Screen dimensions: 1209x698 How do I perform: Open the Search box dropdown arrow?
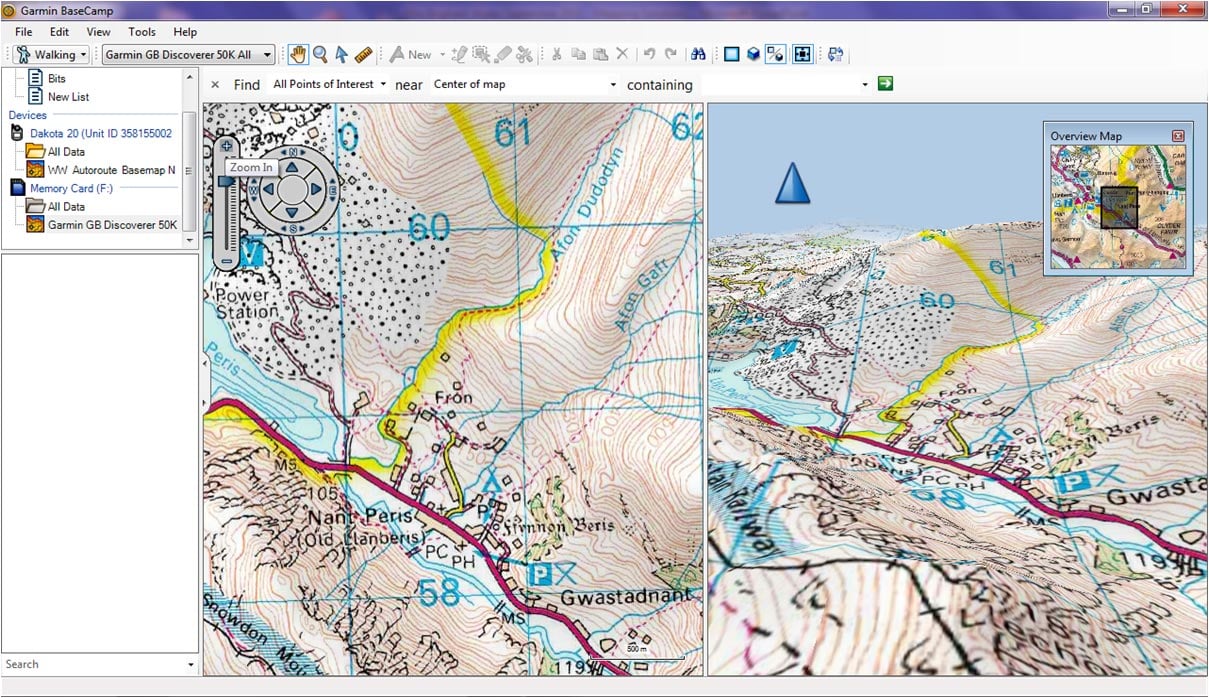pos(191,664)
